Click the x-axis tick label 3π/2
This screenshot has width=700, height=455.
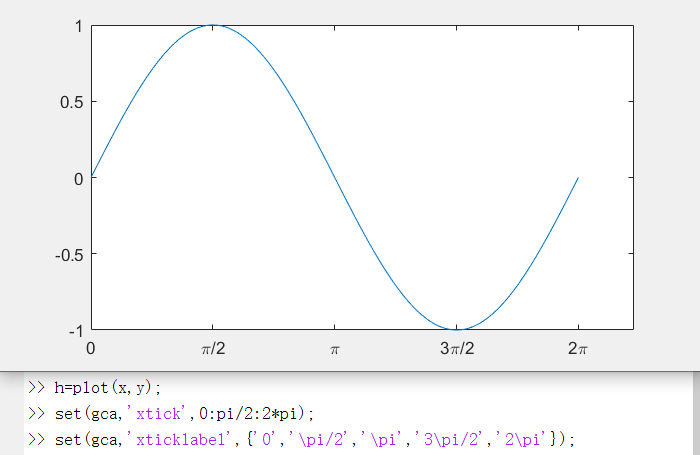tap(457, 348)
